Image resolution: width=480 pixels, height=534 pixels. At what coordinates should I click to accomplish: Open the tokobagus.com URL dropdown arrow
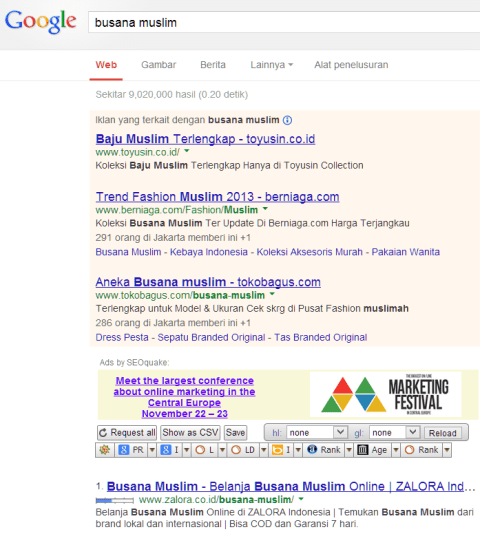[272, 294]
